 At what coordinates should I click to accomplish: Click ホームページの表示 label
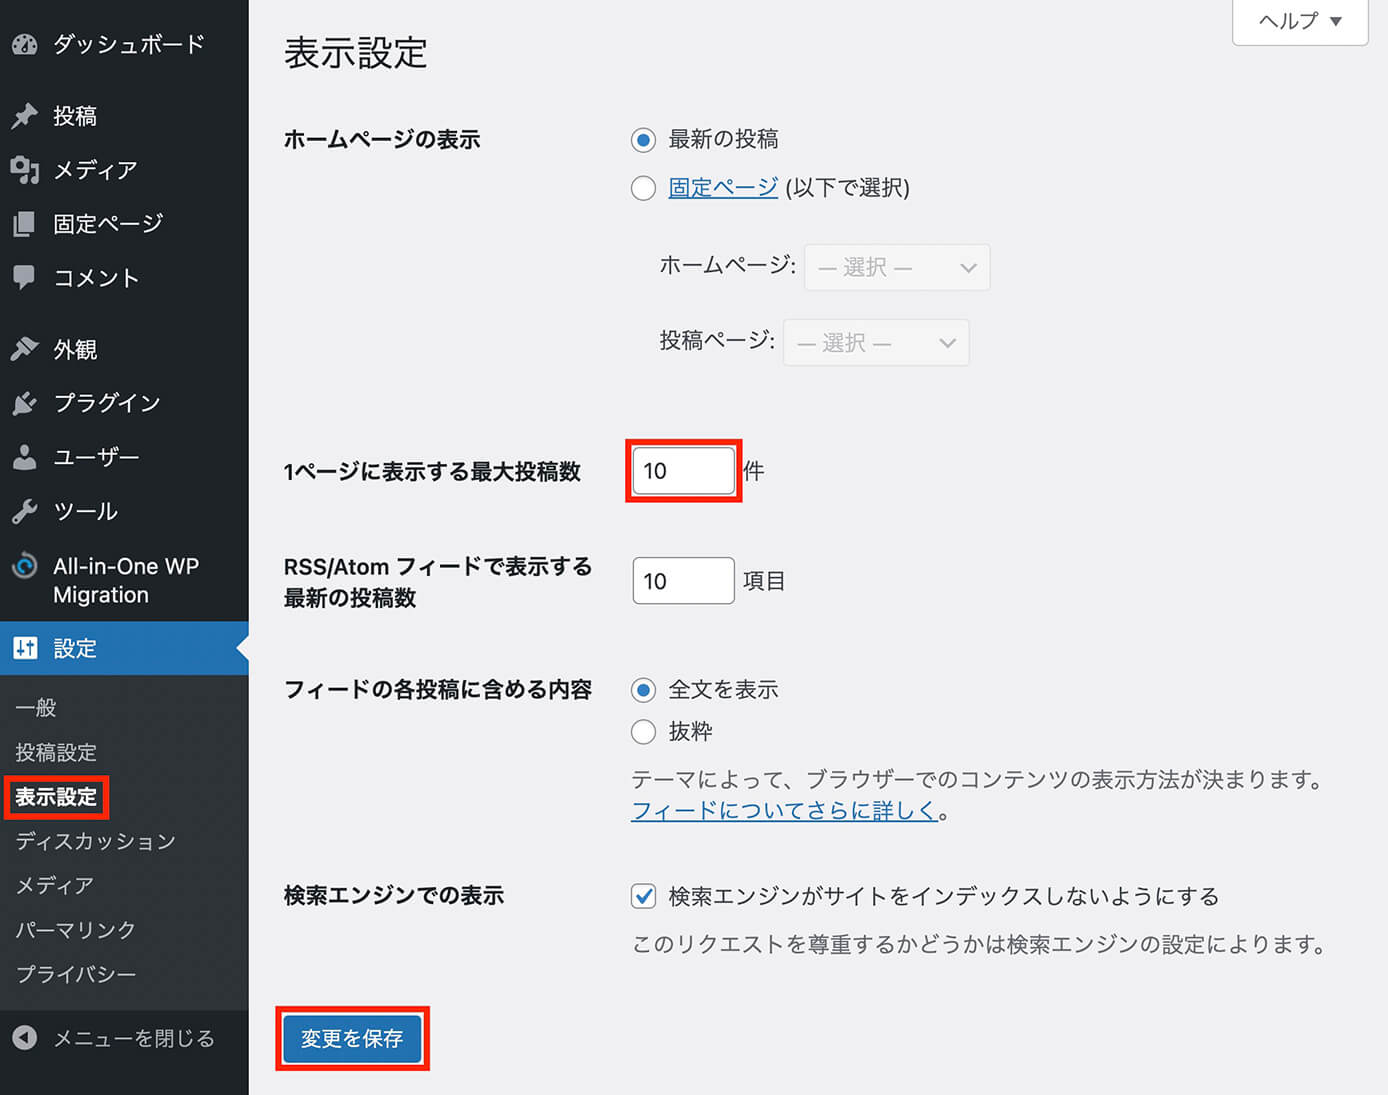click(382, 140)
